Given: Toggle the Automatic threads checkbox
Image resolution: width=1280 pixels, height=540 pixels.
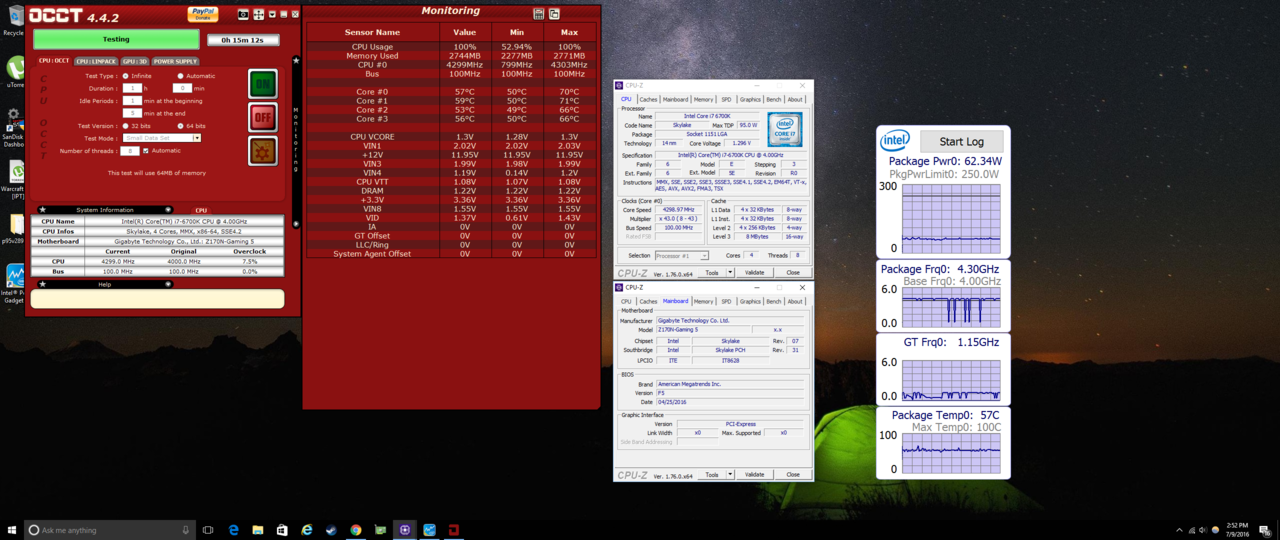Looking at the screenshot, I should click(146, 151).
